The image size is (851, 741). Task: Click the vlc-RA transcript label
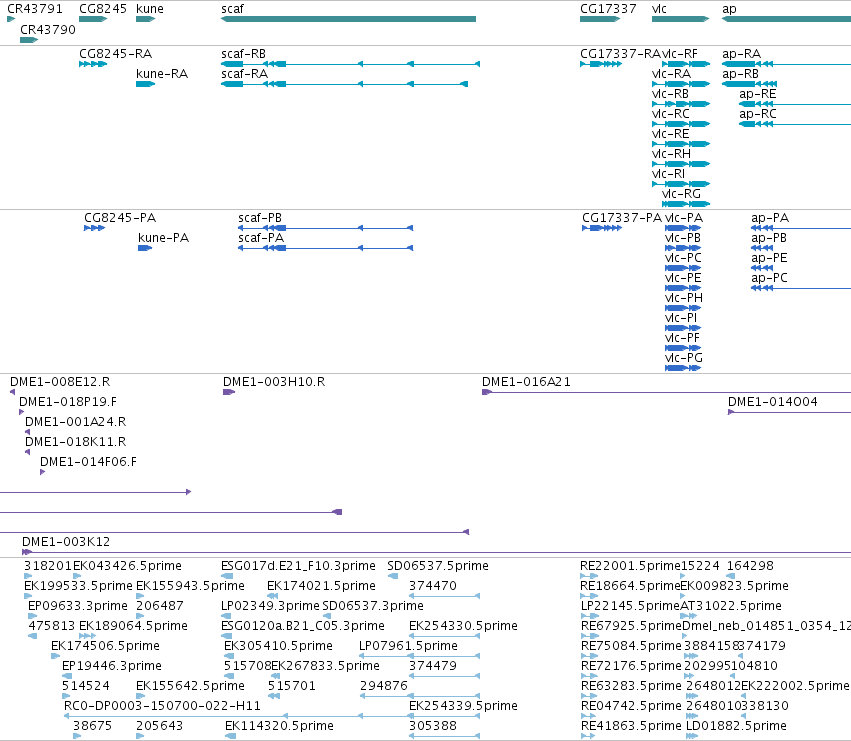(x=671, y=73)
